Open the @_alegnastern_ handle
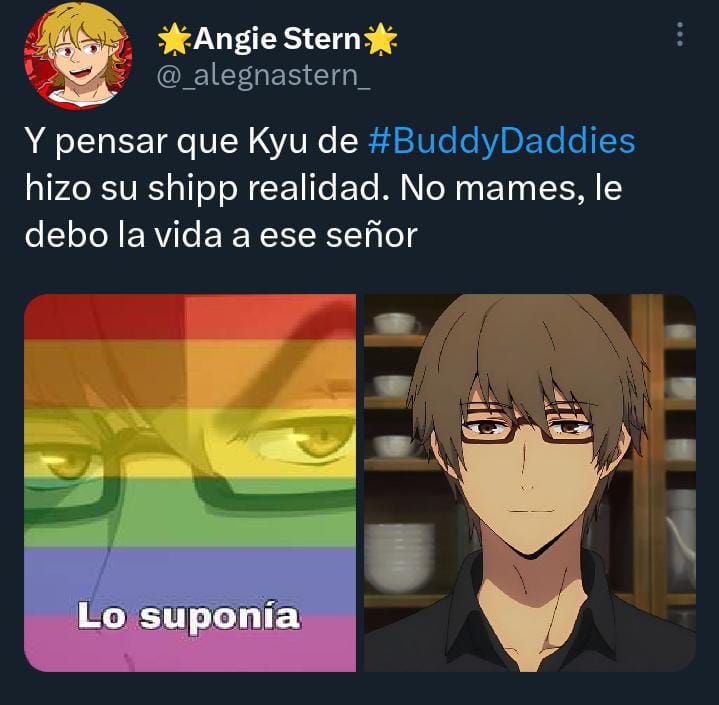Viewport: 719px width, 705px height. point(263,75)
